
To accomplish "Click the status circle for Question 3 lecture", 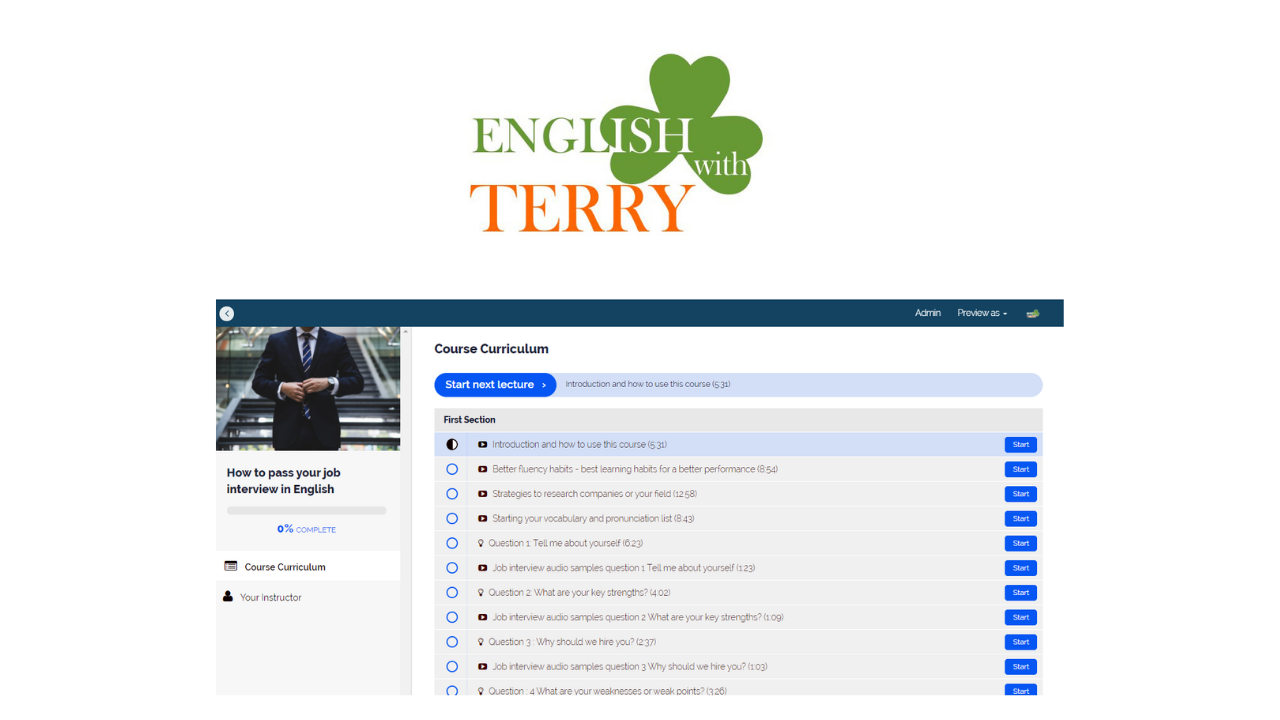I will 452,642.
